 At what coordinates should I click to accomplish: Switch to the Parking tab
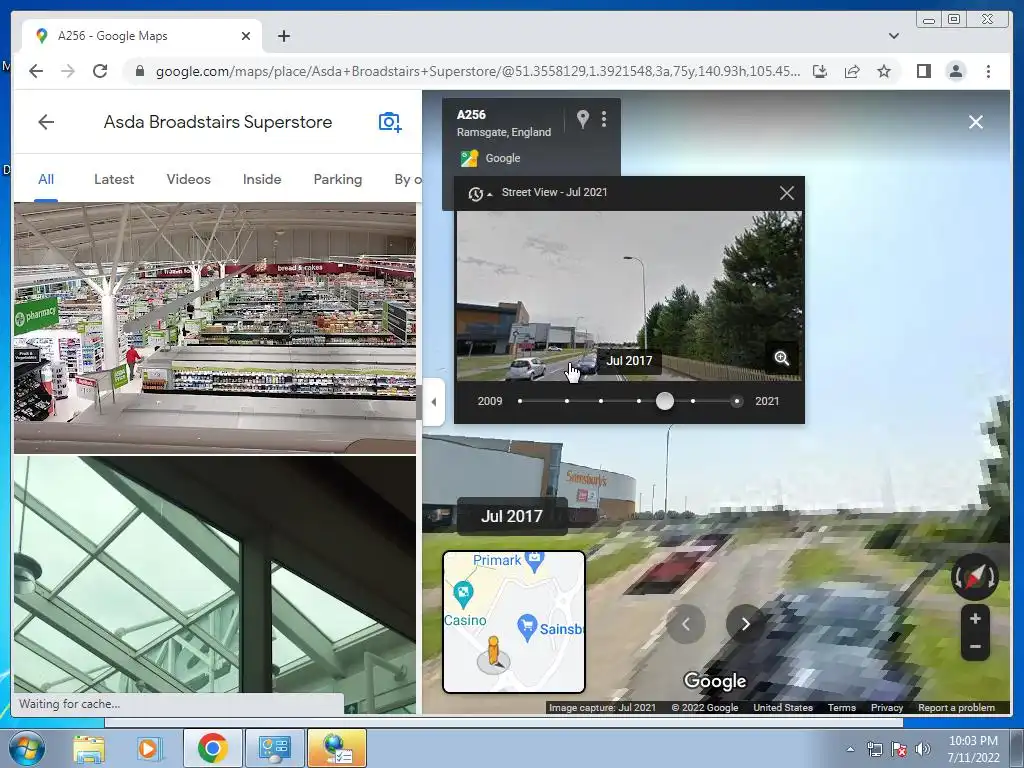coord(338,180)
